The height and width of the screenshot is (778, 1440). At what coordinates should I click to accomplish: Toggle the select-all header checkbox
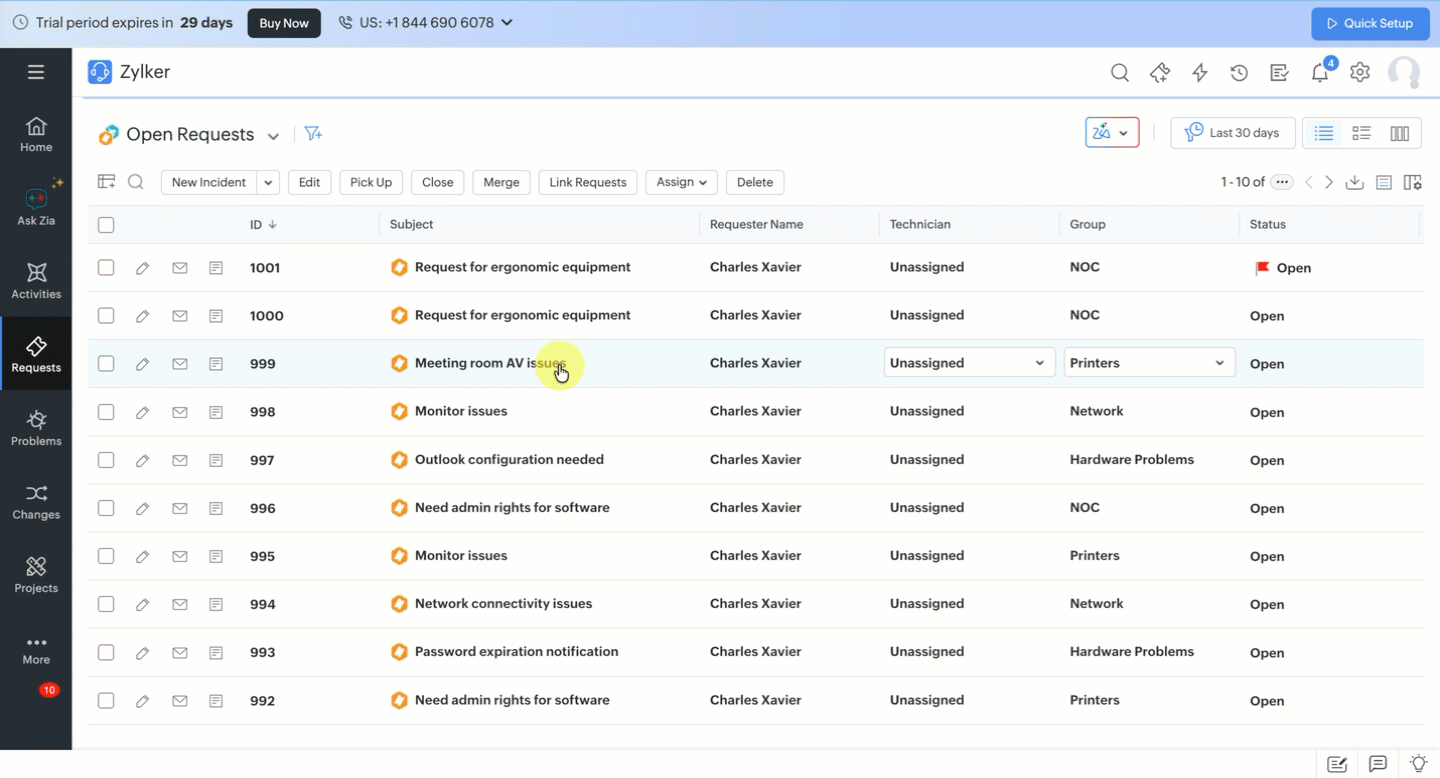[x=106, y=225]
